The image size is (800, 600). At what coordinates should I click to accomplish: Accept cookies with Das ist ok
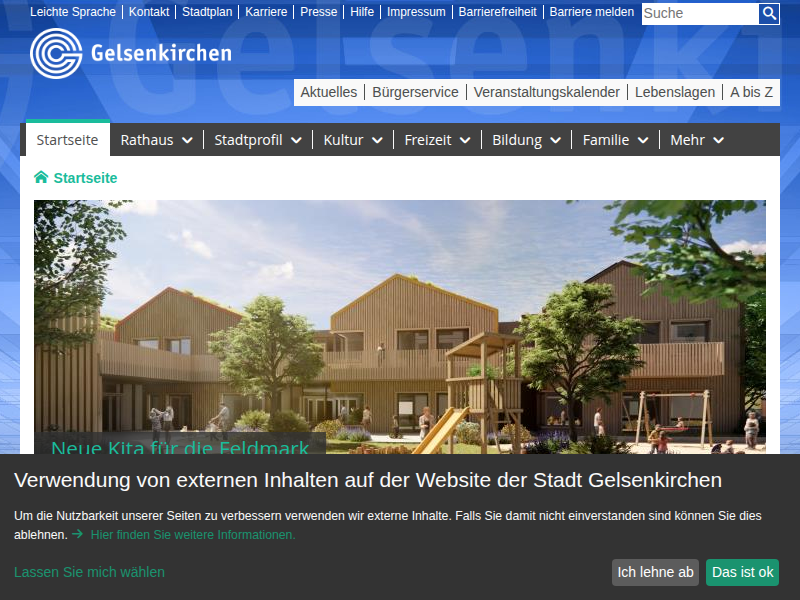pos(742,572)
